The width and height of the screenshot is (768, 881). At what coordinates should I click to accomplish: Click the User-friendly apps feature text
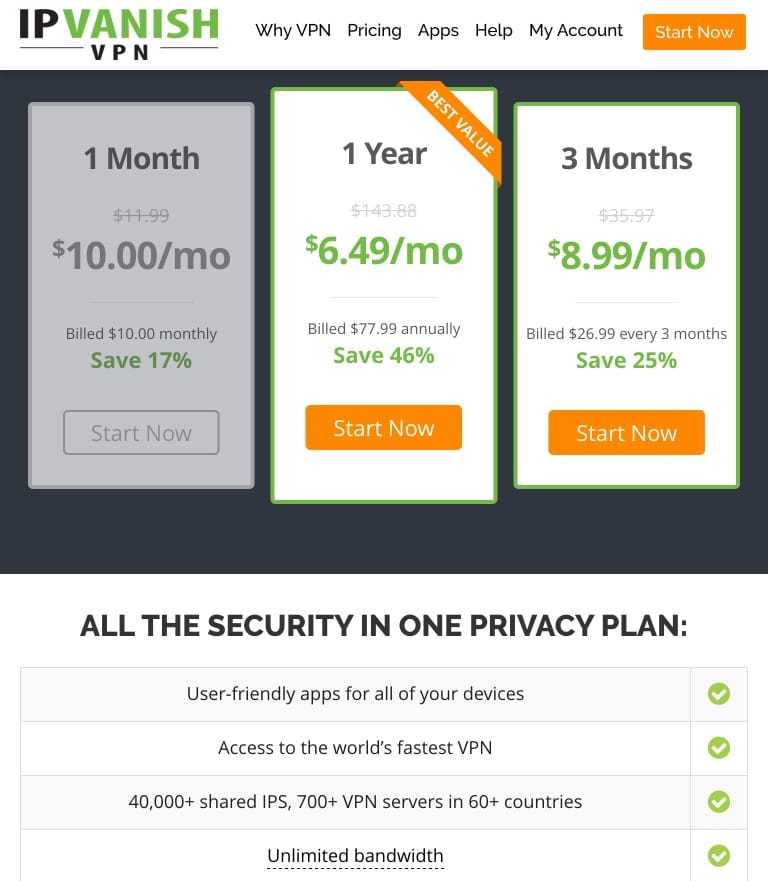tap(355, 694)
